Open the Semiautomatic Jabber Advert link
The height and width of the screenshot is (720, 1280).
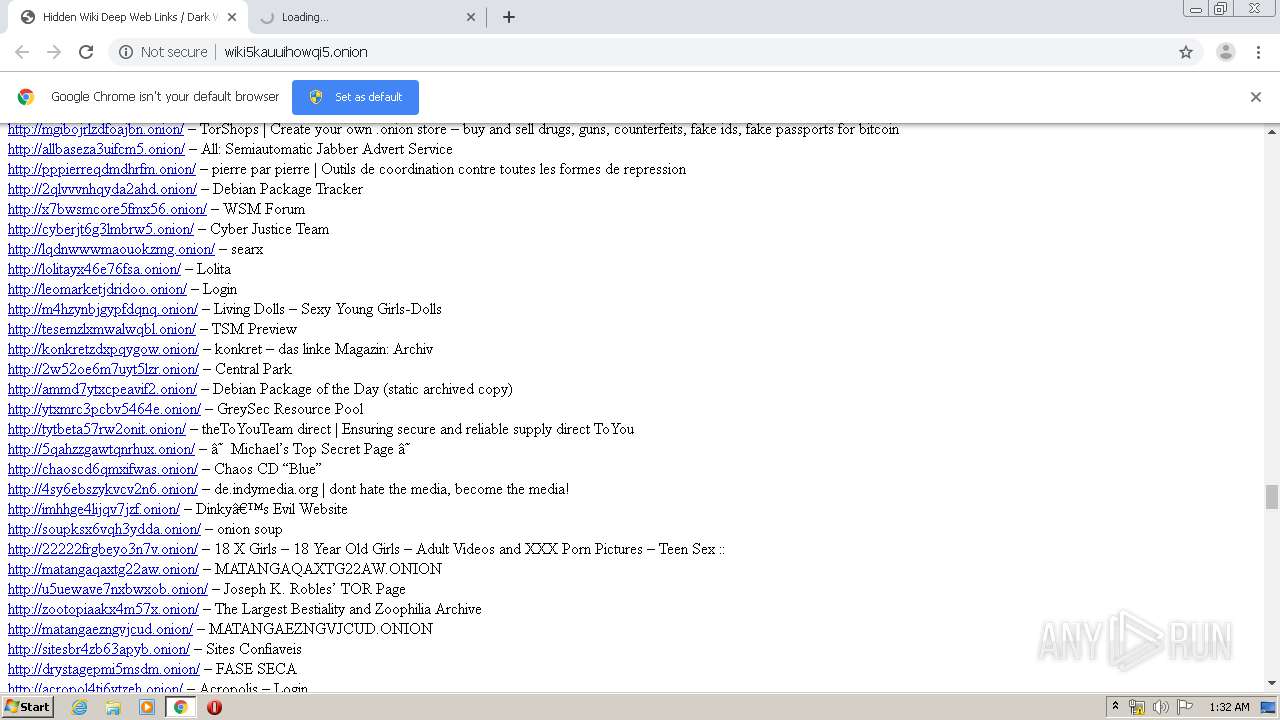coord(97,149)
